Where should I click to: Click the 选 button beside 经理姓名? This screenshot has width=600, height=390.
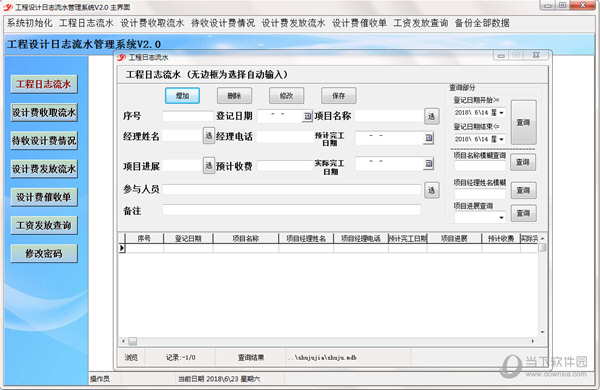209,135
